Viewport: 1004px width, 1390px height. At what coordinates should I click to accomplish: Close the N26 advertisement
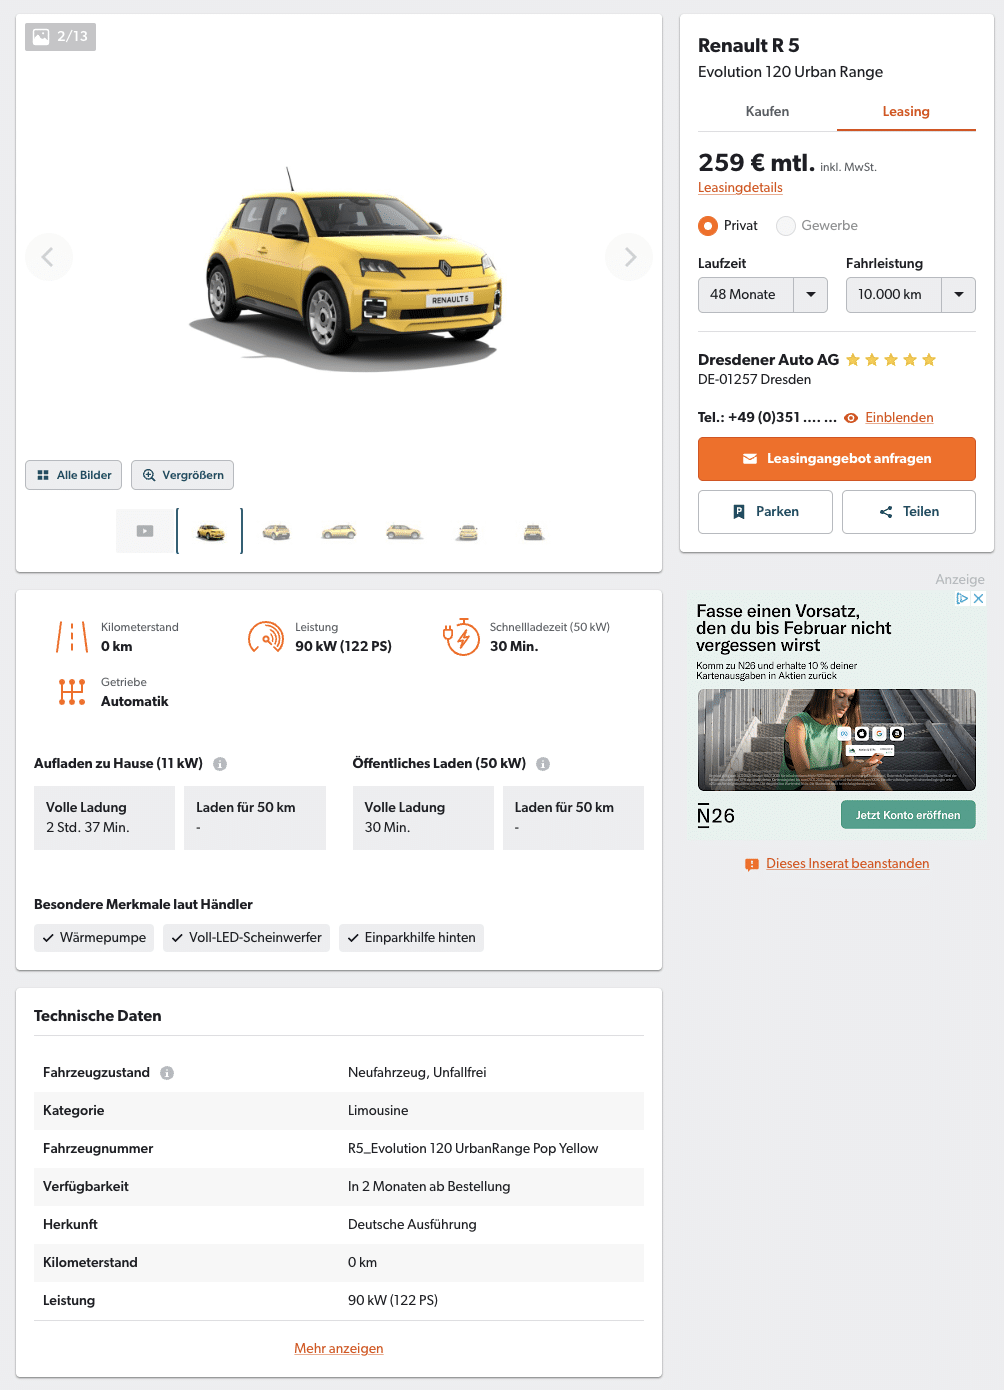[979, 598]
